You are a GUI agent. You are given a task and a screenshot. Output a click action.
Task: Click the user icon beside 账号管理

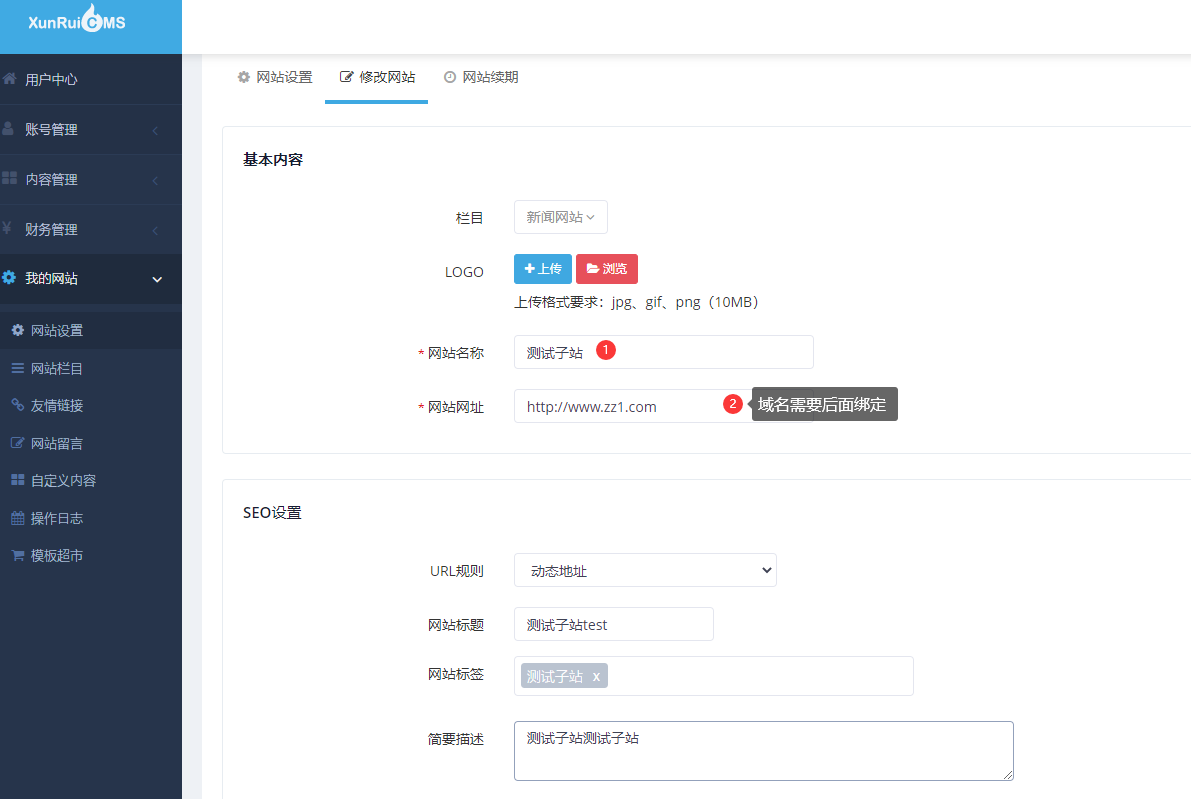click(x=8, y=128)
